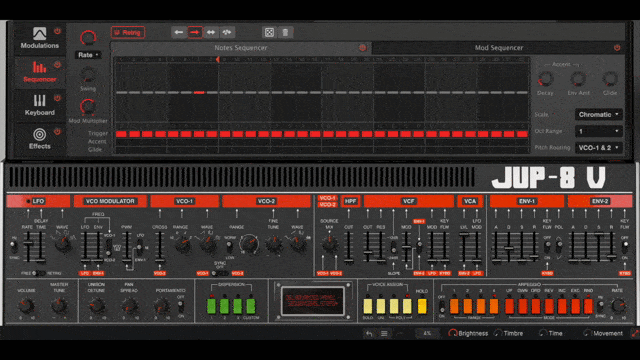This screenshot has width=640, height=360.
Task: Set sequencer direction to forward arrow
Action: [x=195, y=32]
